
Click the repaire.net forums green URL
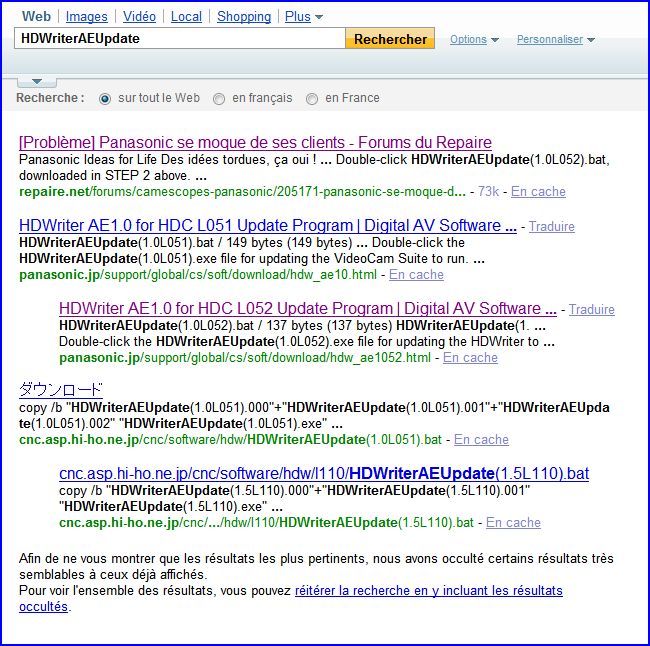242,192
